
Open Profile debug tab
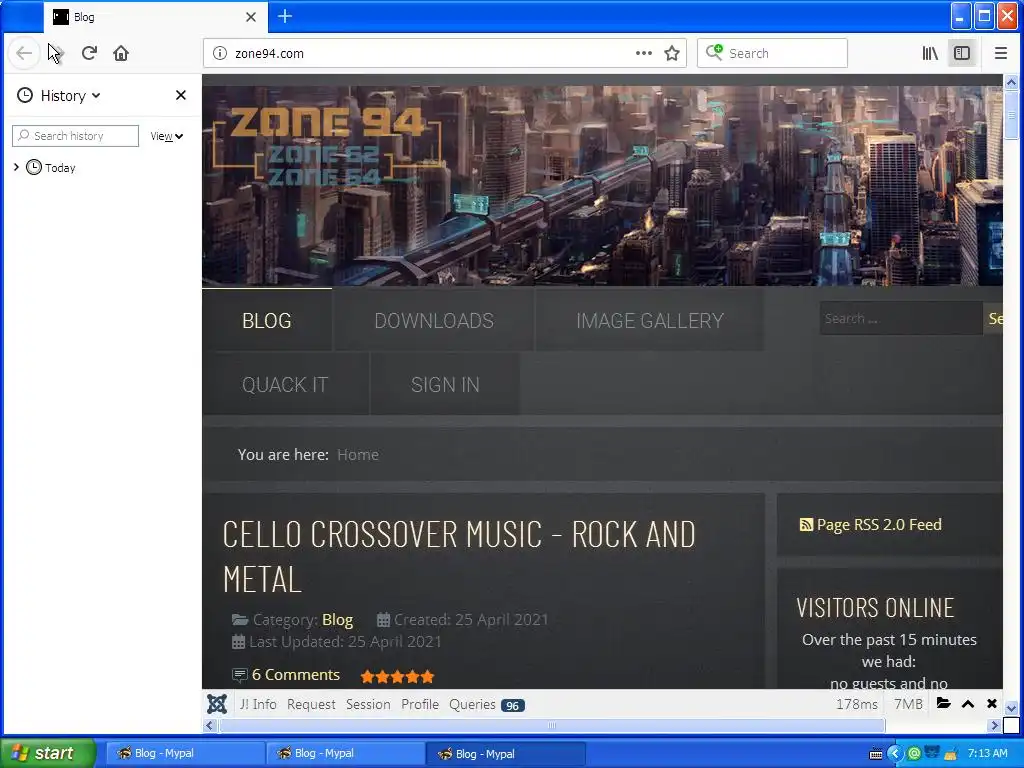(x=420, y=704)
